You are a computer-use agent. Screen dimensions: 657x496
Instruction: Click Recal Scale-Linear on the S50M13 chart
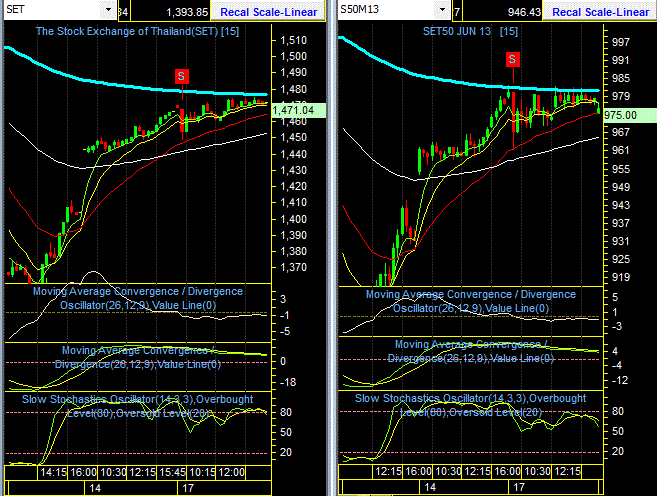click(600, 12)
